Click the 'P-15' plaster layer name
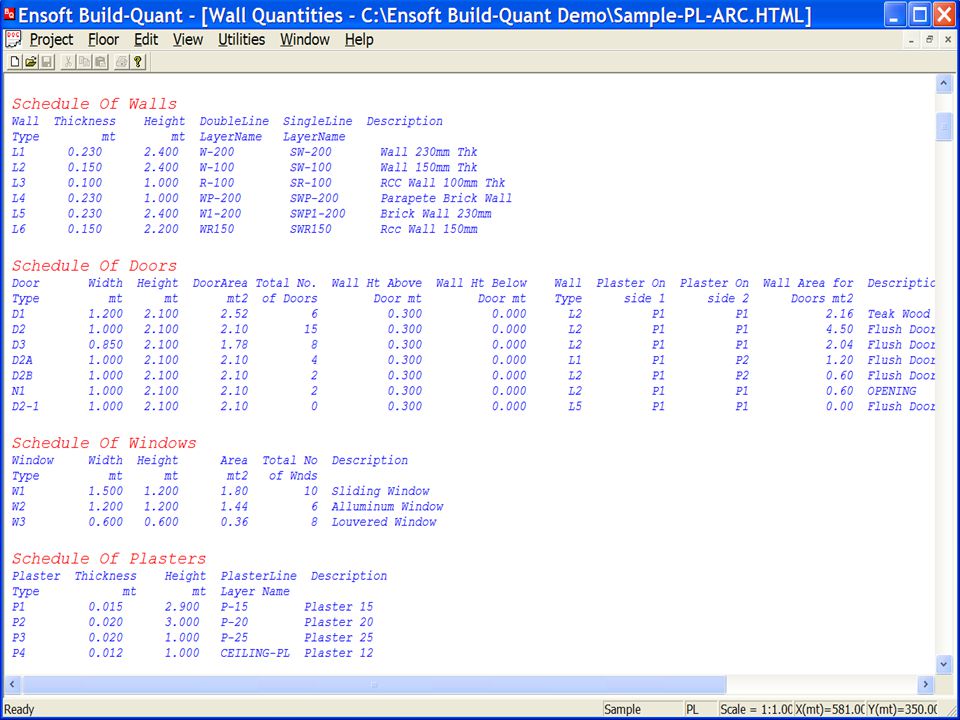The image size is (960, 720). [x=234, y=607]
